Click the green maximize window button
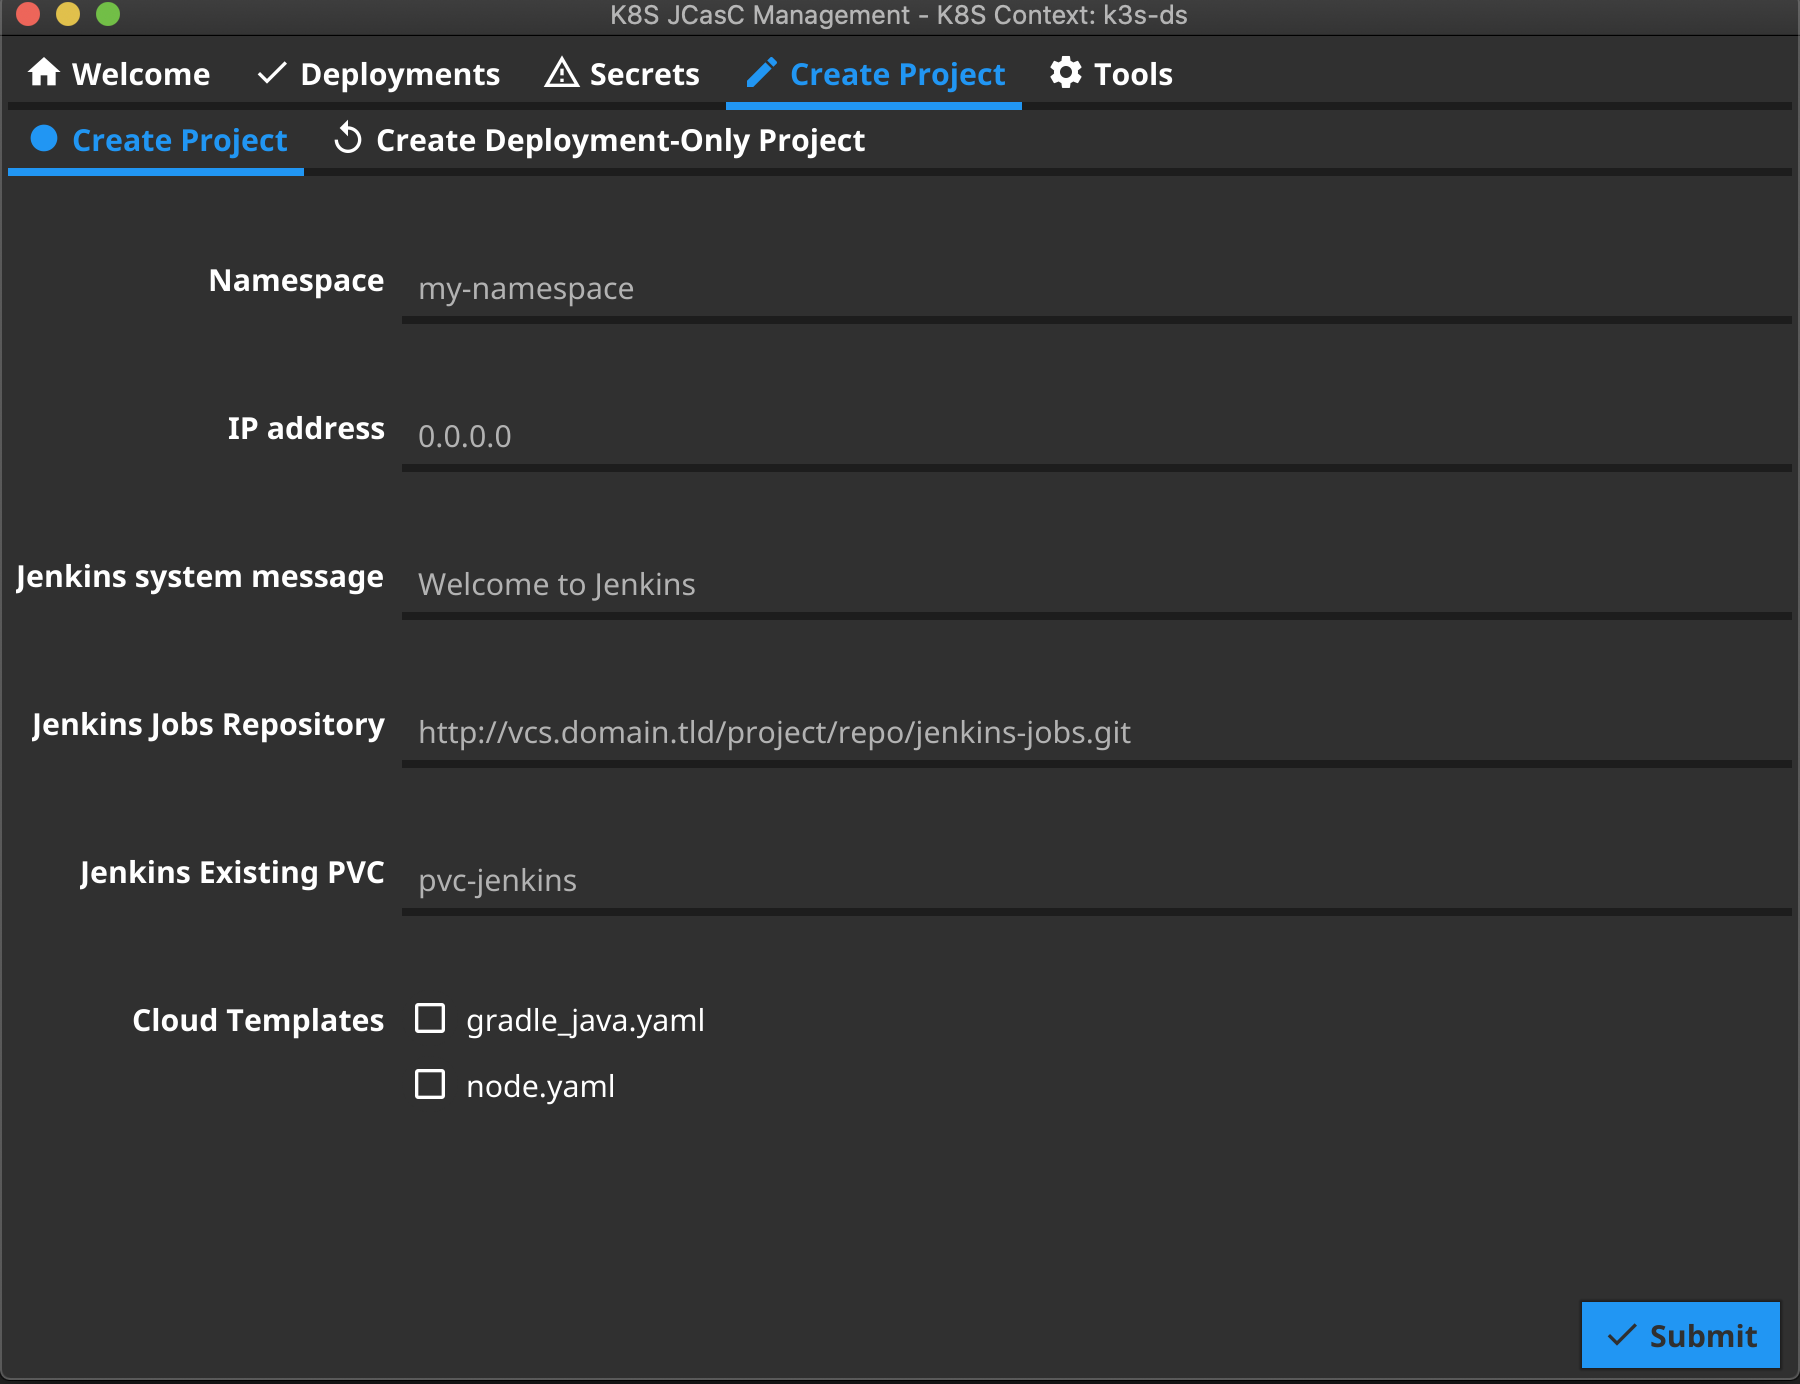 (x=108, y=14)
